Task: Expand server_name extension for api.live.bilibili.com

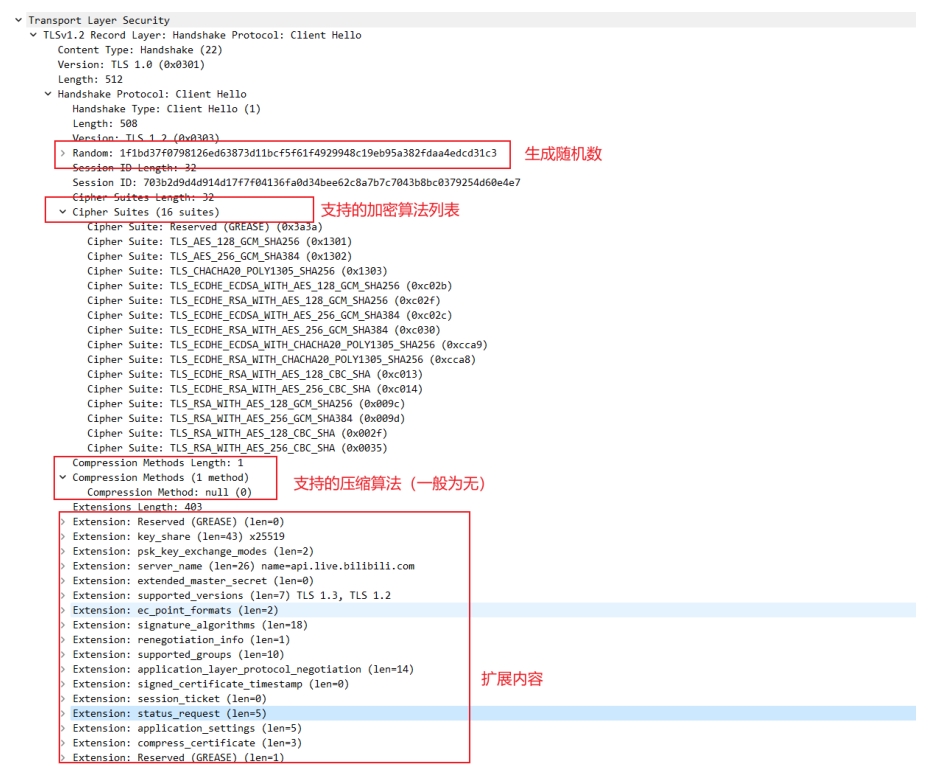Action: (x=63, y=566)
